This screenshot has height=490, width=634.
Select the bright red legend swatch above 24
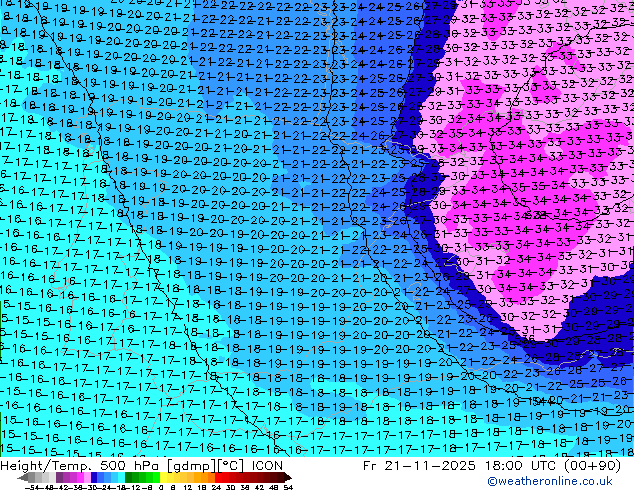pyautogui.click(x=218, y=477)
